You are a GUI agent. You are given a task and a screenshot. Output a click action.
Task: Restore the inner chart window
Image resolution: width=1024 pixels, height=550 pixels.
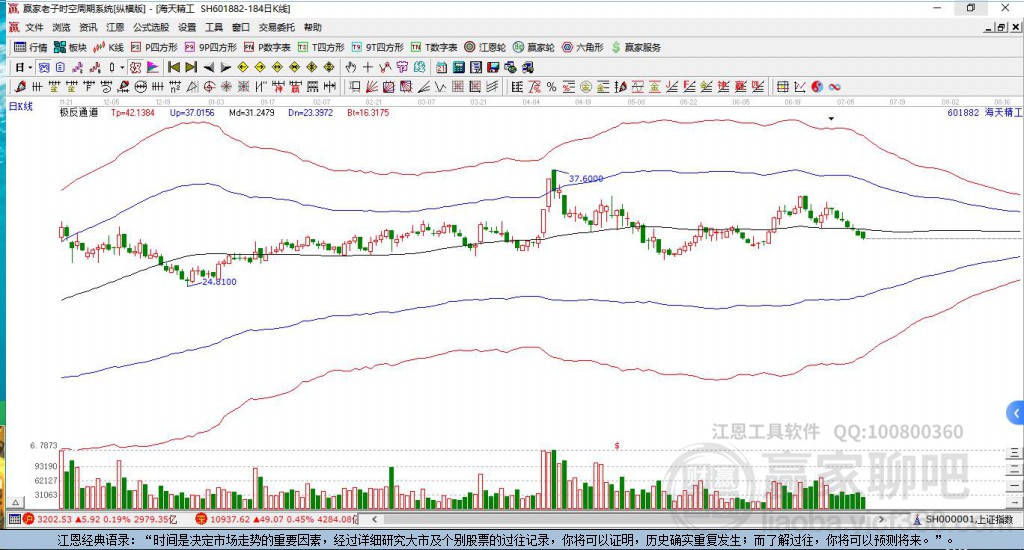tap(1001, 27)
